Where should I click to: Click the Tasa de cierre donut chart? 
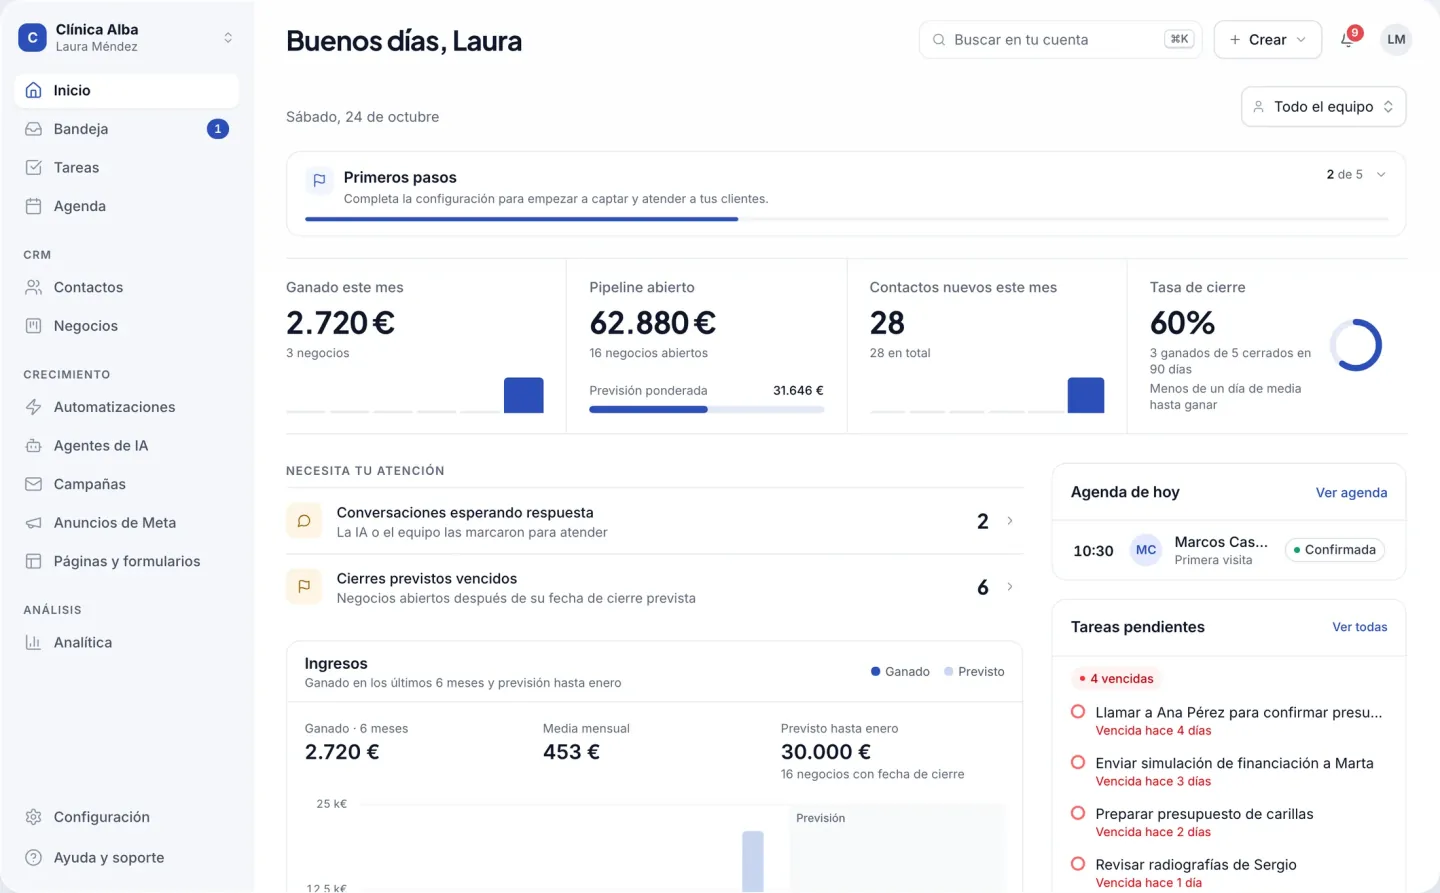pyautogui.click(x=1356, y=345)
